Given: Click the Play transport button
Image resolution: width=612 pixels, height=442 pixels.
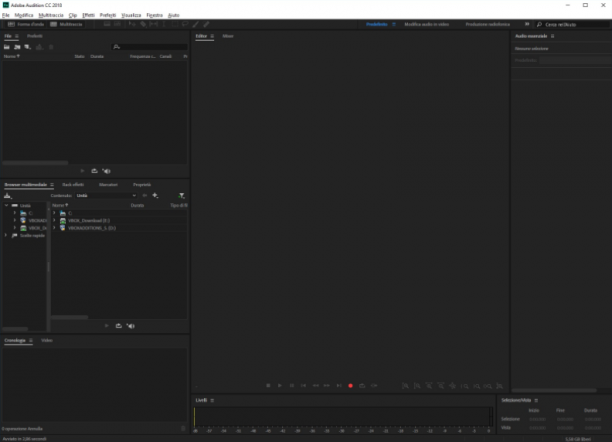Looking at the screenshot, I should coord(280,386).
